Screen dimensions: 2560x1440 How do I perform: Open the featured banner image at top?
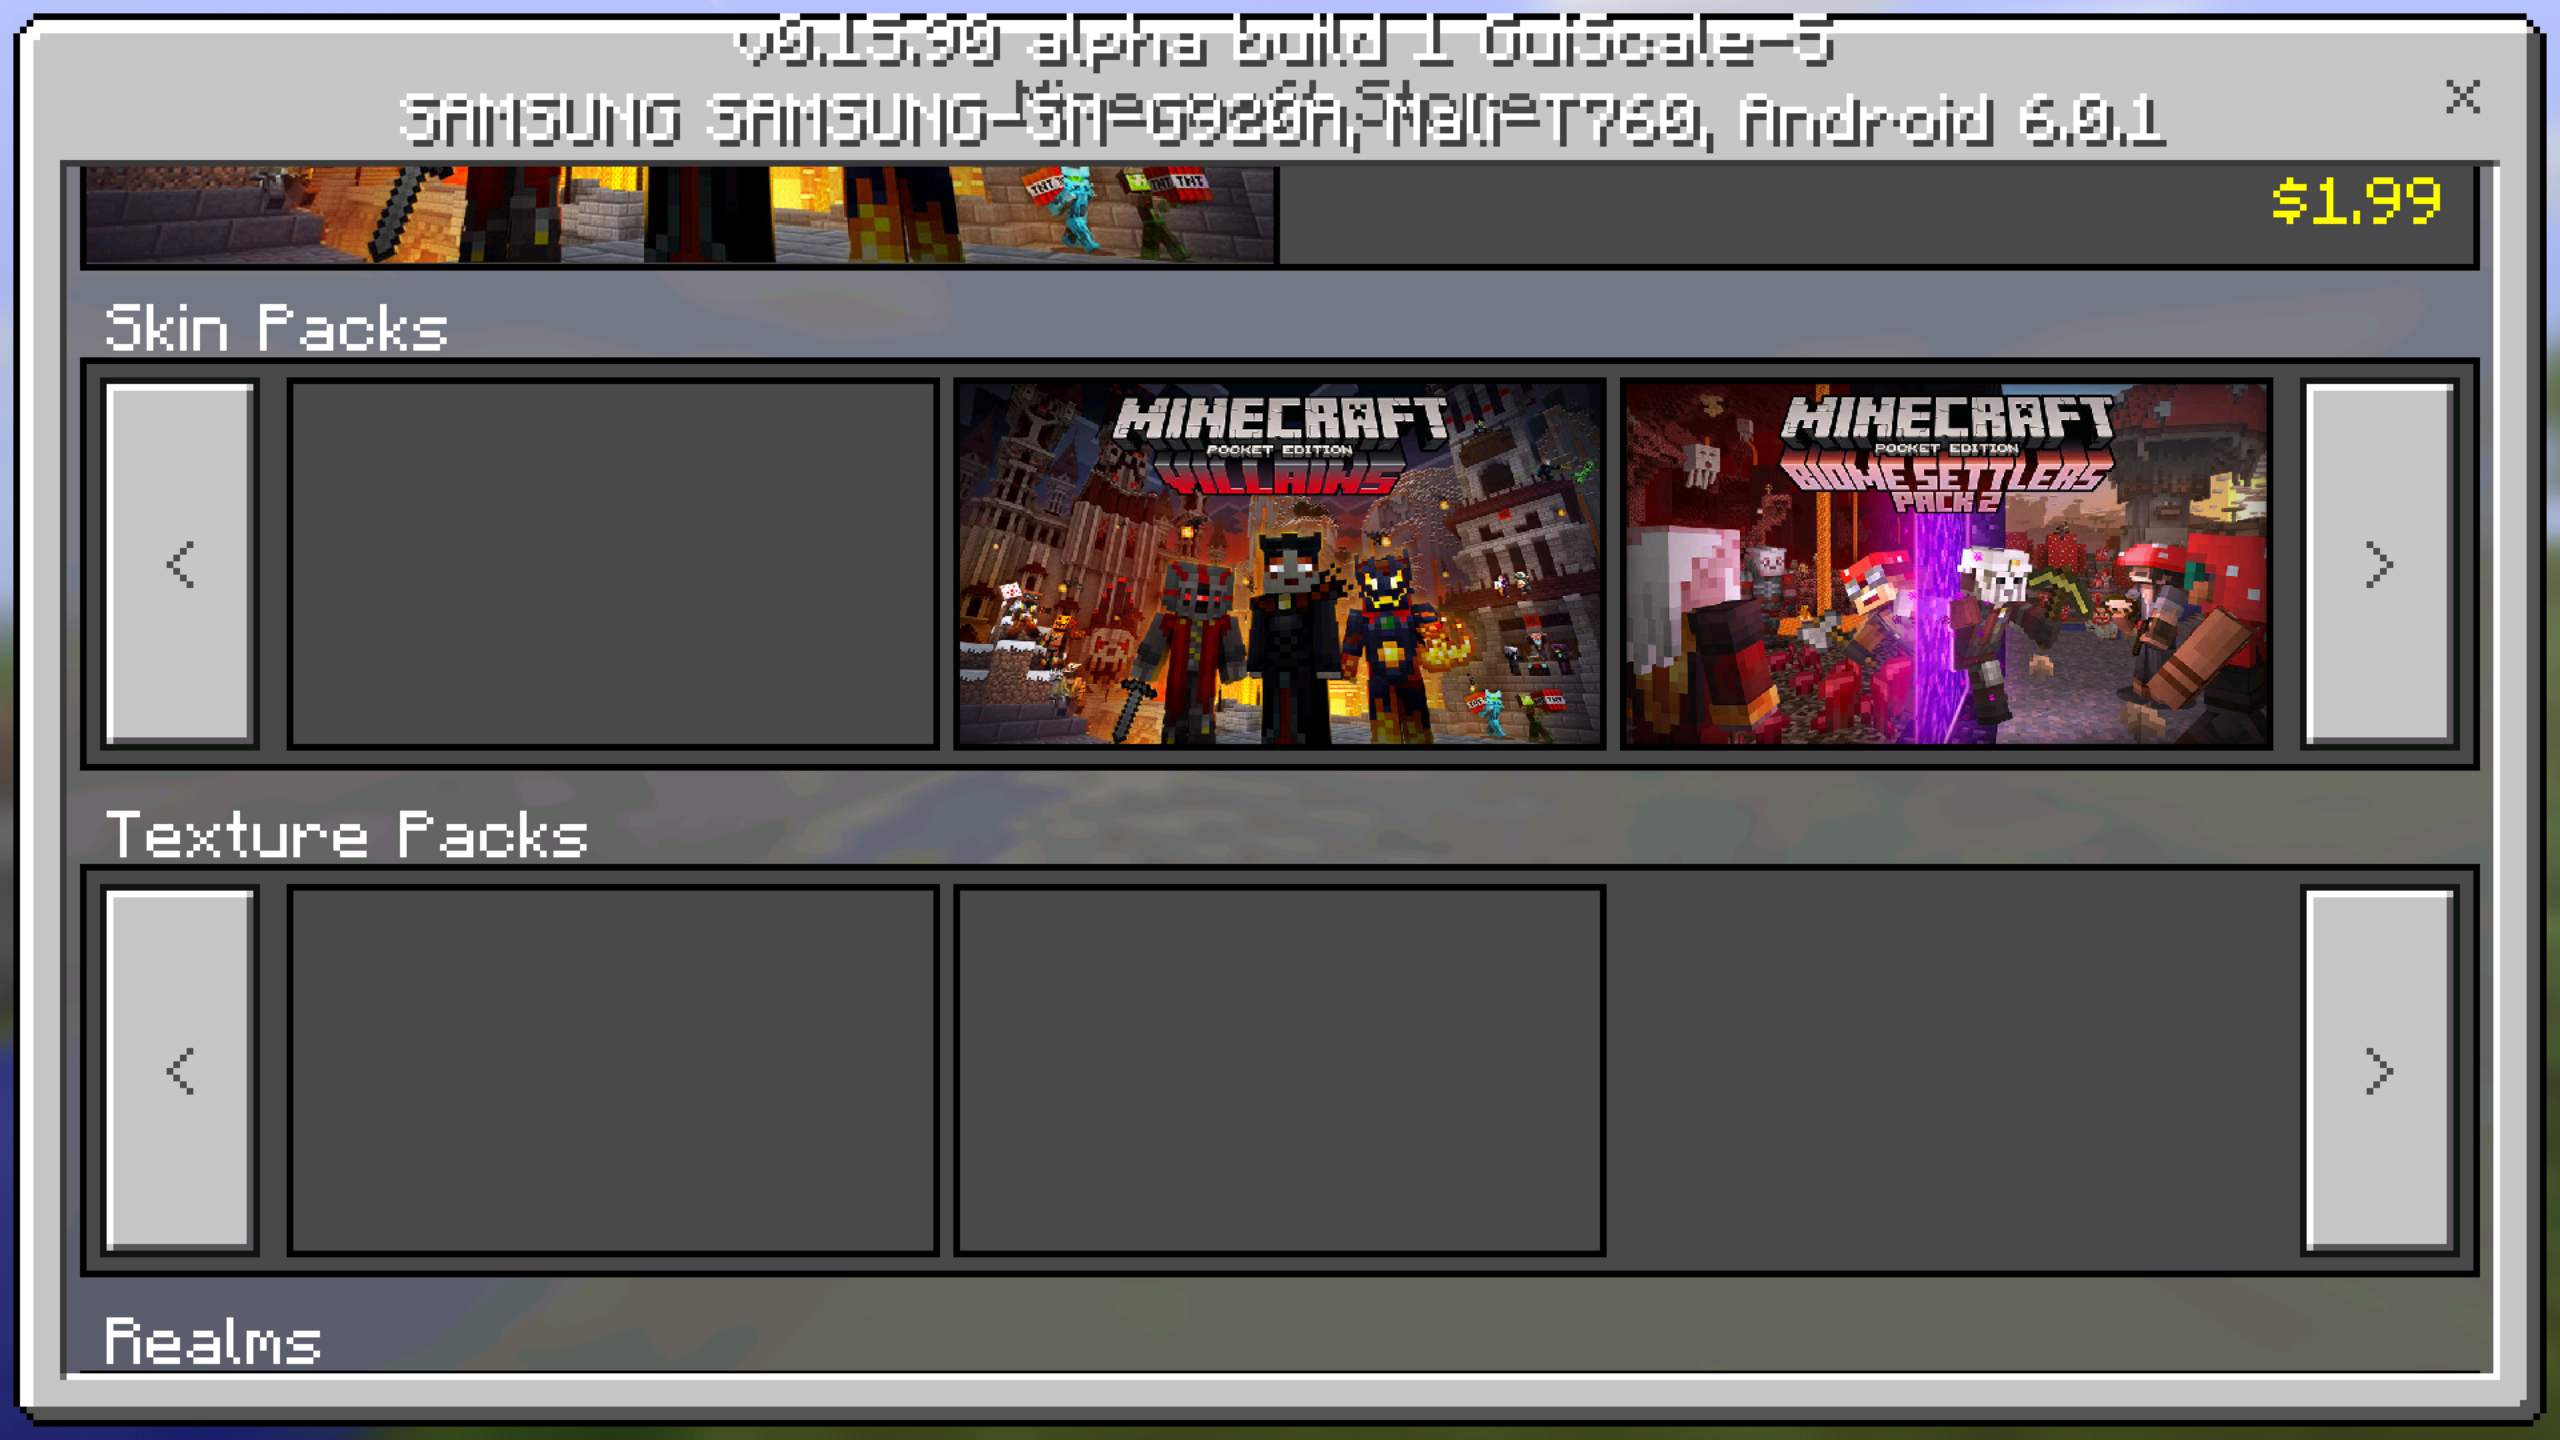coord(680,215)
